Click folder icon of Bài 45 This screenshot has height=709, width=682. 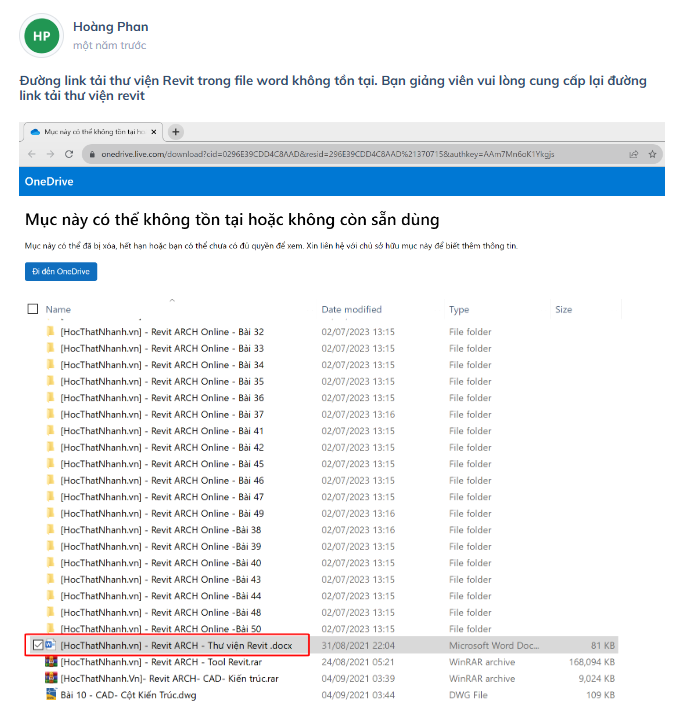pos(51,463)
